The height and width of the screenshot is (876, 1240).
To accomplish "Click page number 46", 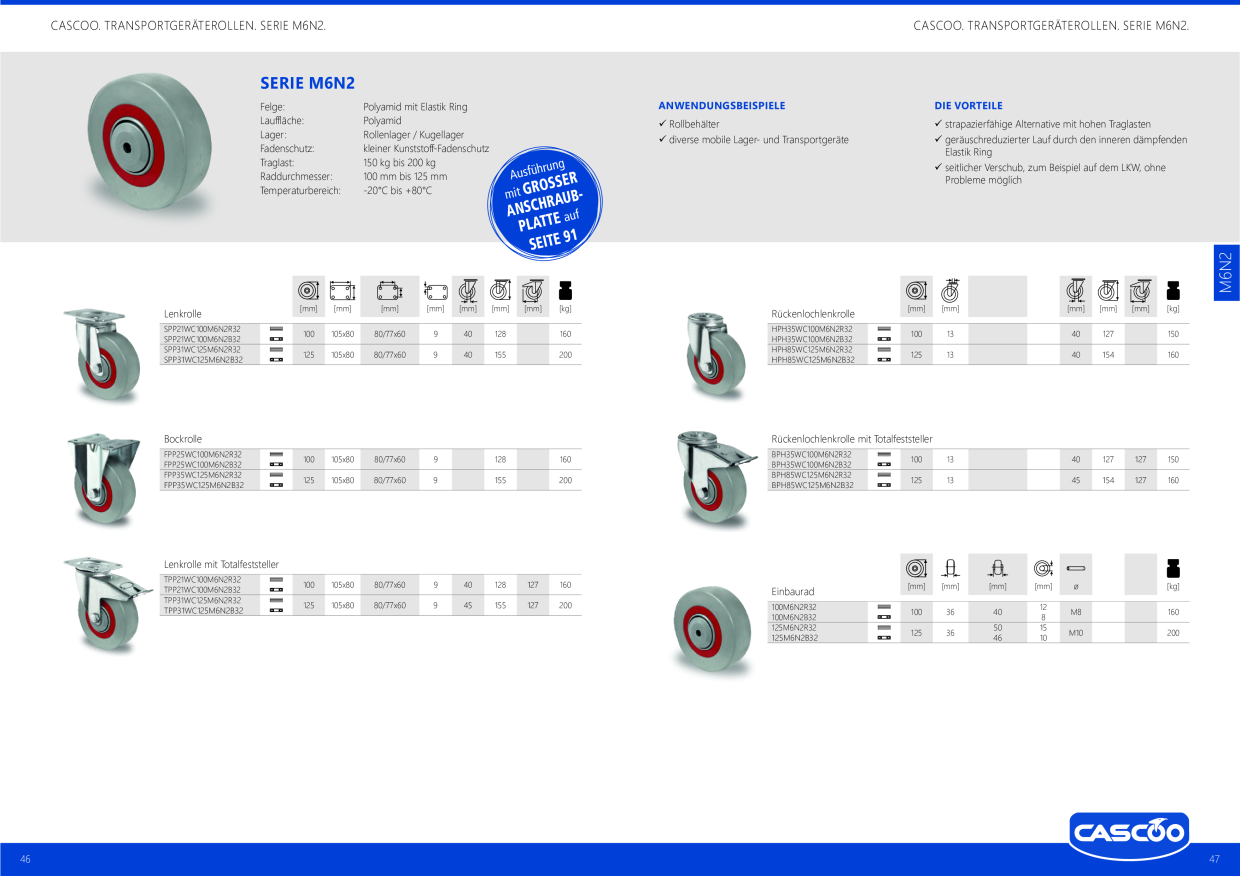I will tap(26, 860).
